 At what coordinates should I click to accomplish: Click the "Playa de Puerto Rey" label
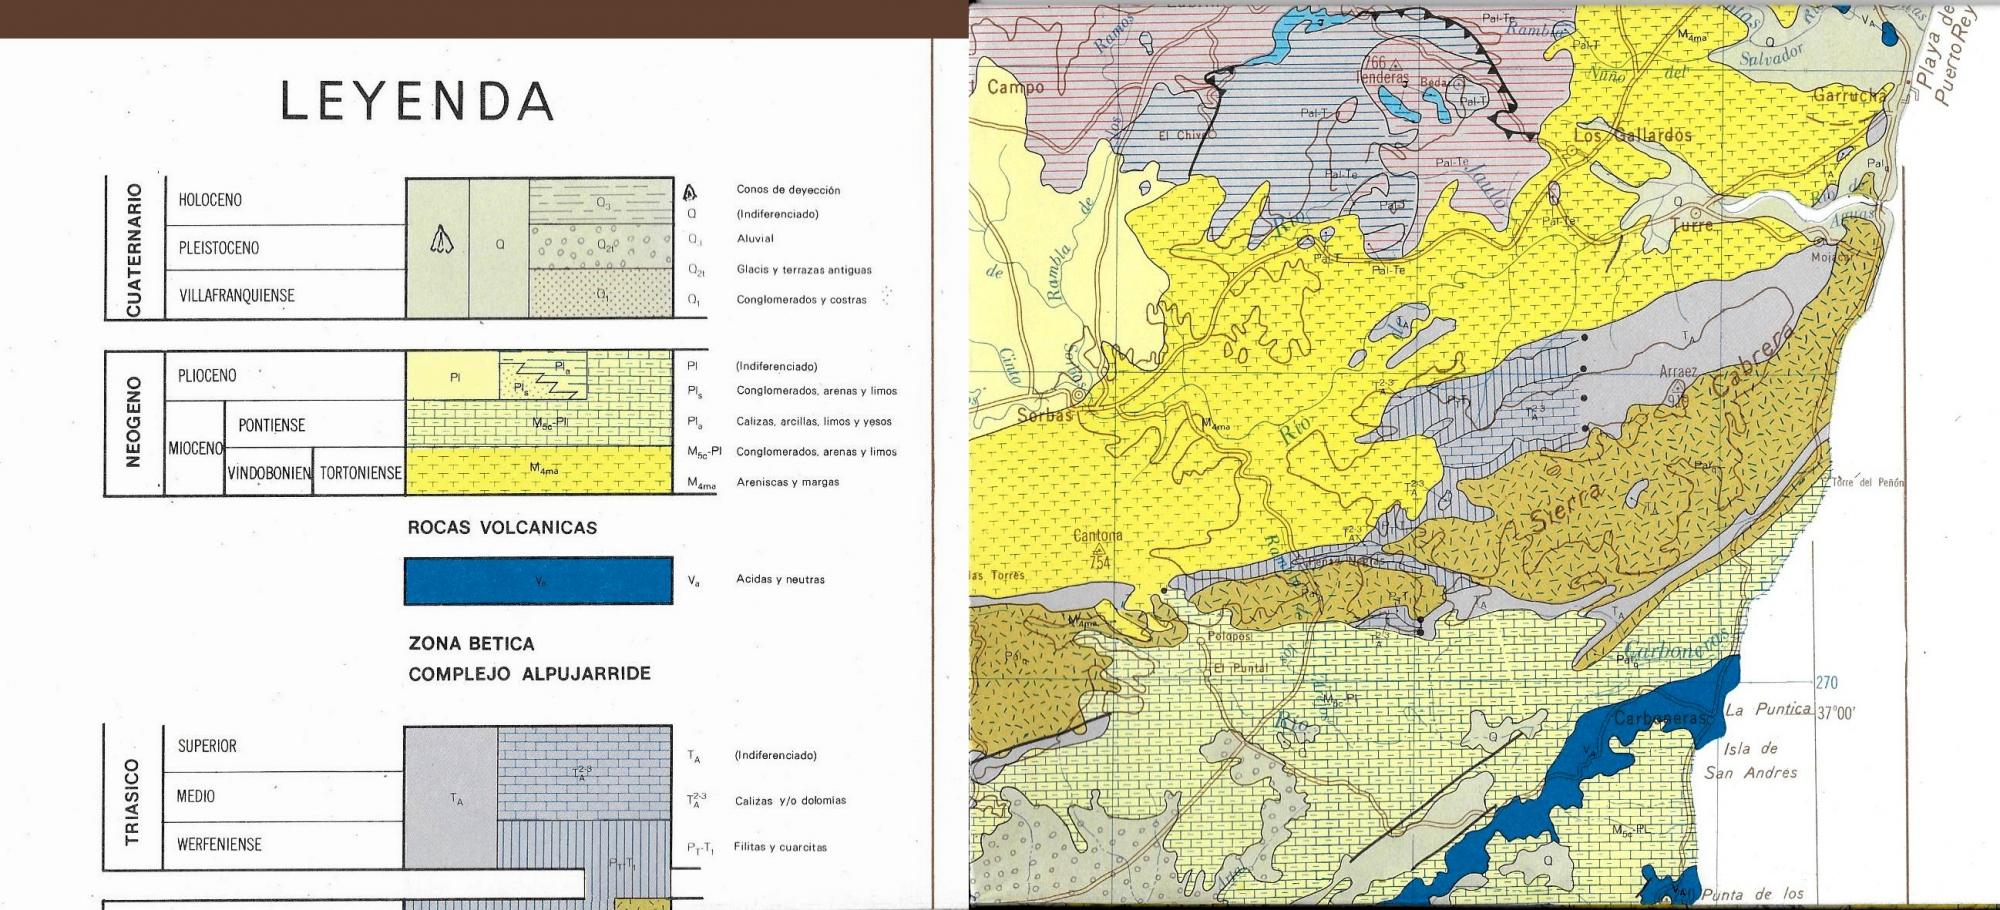(1945, 56)
